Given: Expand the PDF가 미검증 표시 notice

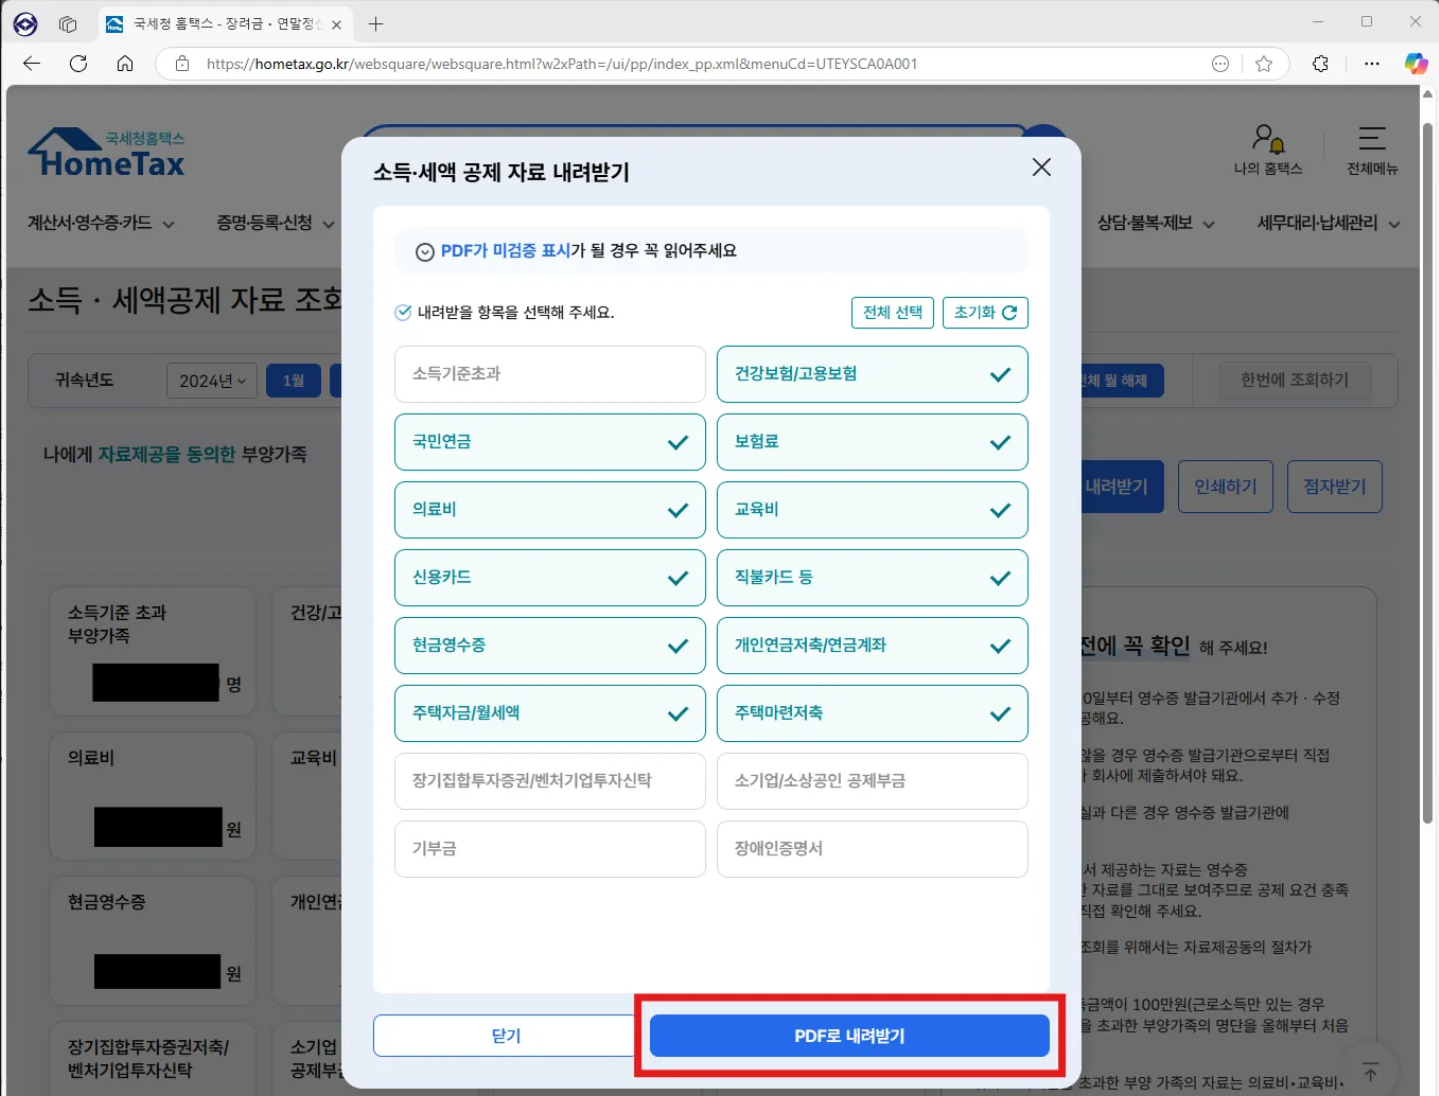Looking at the screenshot, I should click(711, 251).
